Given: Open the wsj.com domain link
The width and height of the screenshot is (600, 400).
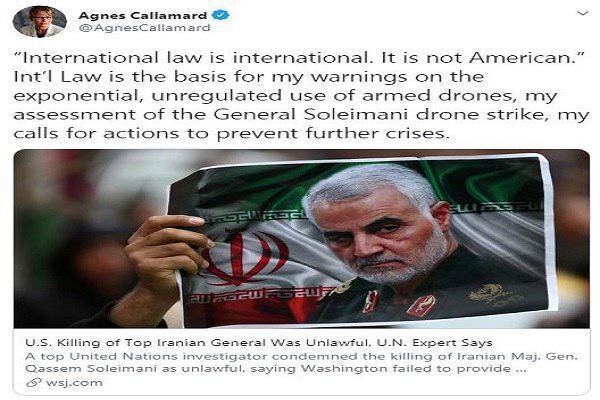Looking at the screenshot, I should (x=74, y=382).
